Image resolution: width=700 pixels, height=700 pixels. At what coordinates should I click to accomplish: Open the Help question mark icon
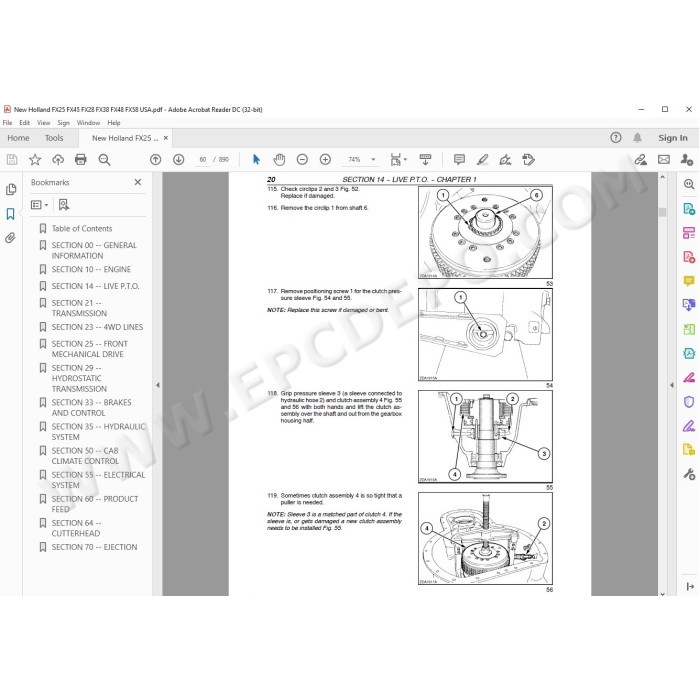[616, 138]
